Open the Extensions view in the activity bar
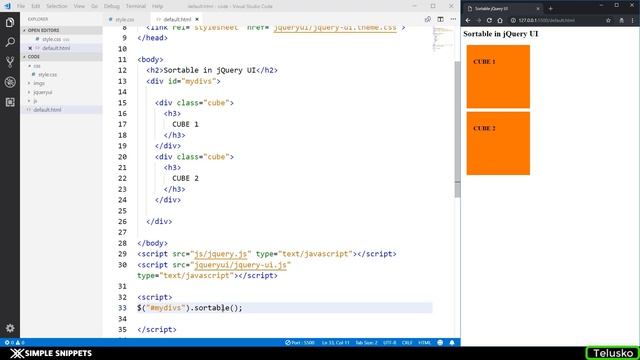Screen dimensions: 640x360 coord(10,102)
